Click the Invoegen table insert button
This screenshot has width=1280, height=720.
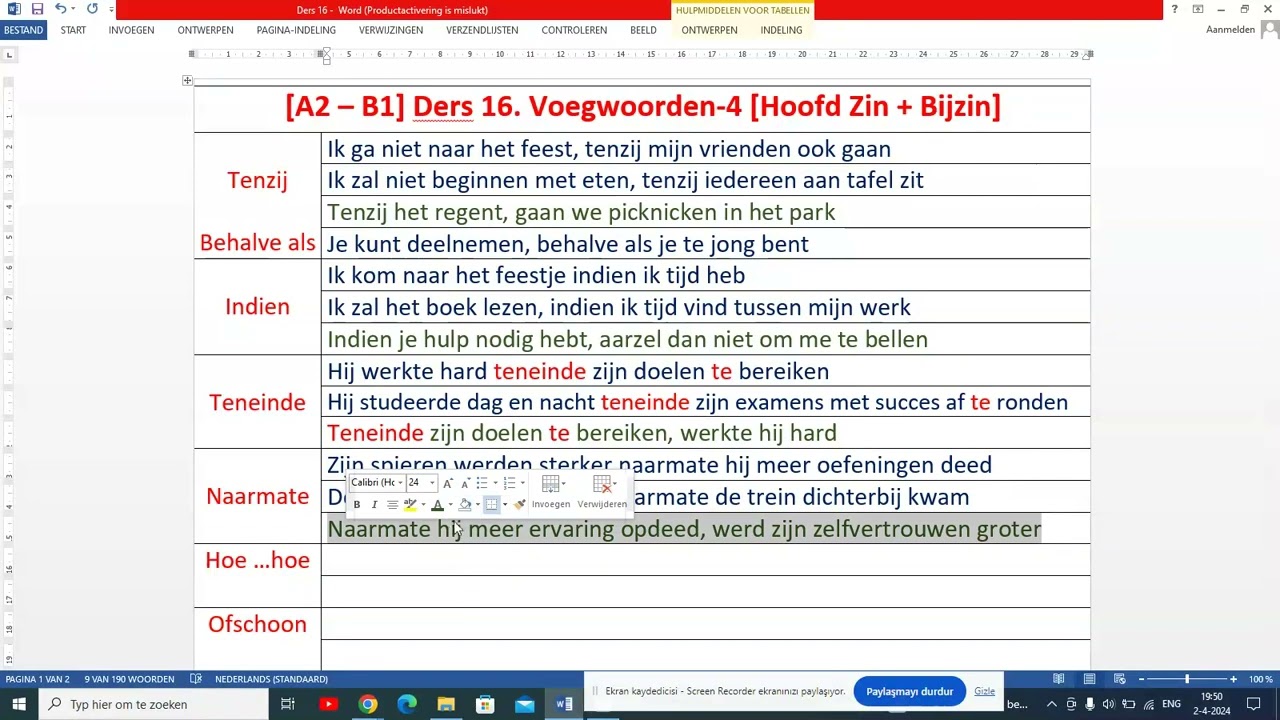coord(551,492)
